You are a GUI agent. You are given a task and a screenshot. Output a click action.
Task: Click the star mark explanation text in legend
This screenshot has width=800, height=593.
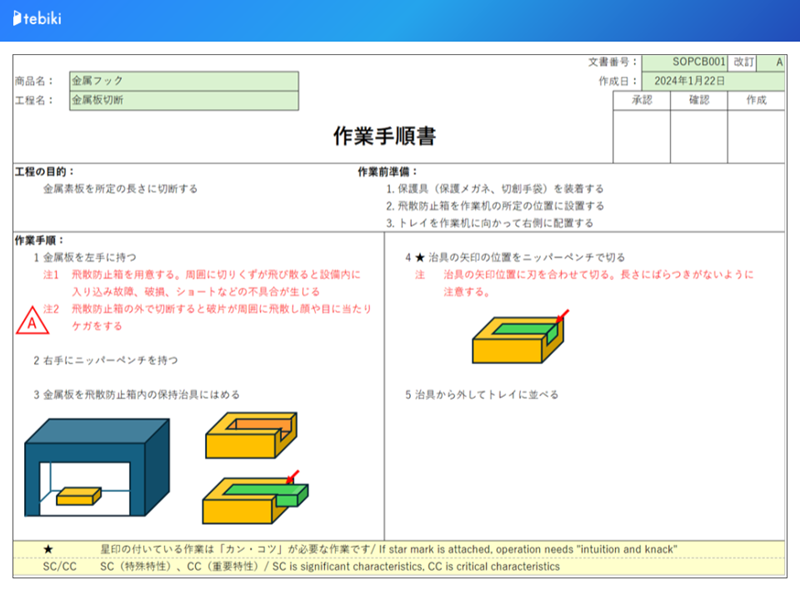point(389,549)
